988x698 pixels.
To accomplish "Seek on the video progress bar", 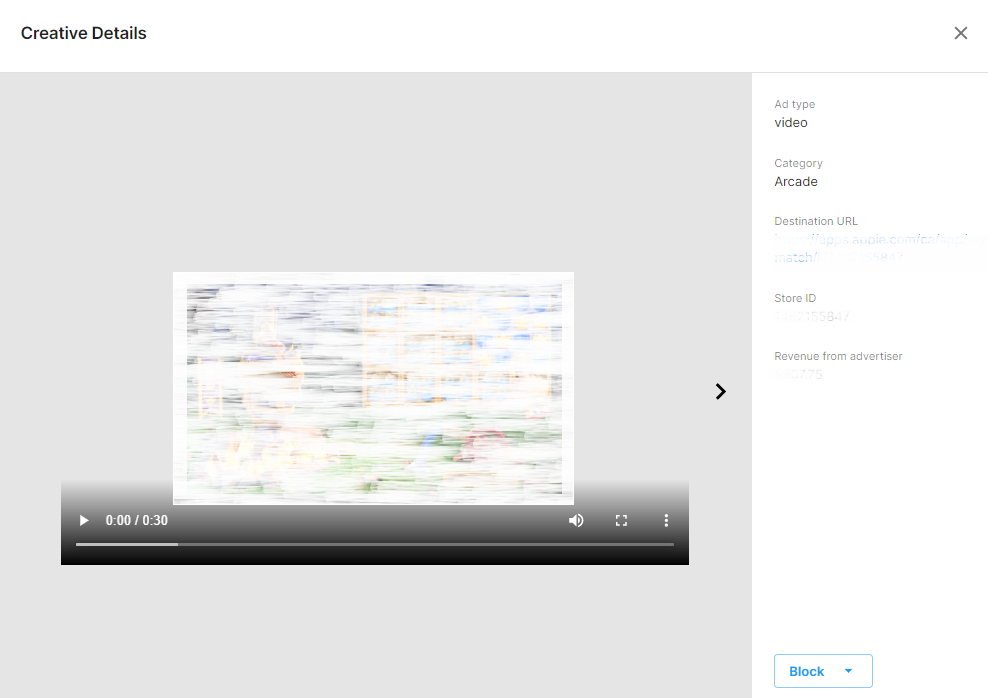I will tap(374, 544).
